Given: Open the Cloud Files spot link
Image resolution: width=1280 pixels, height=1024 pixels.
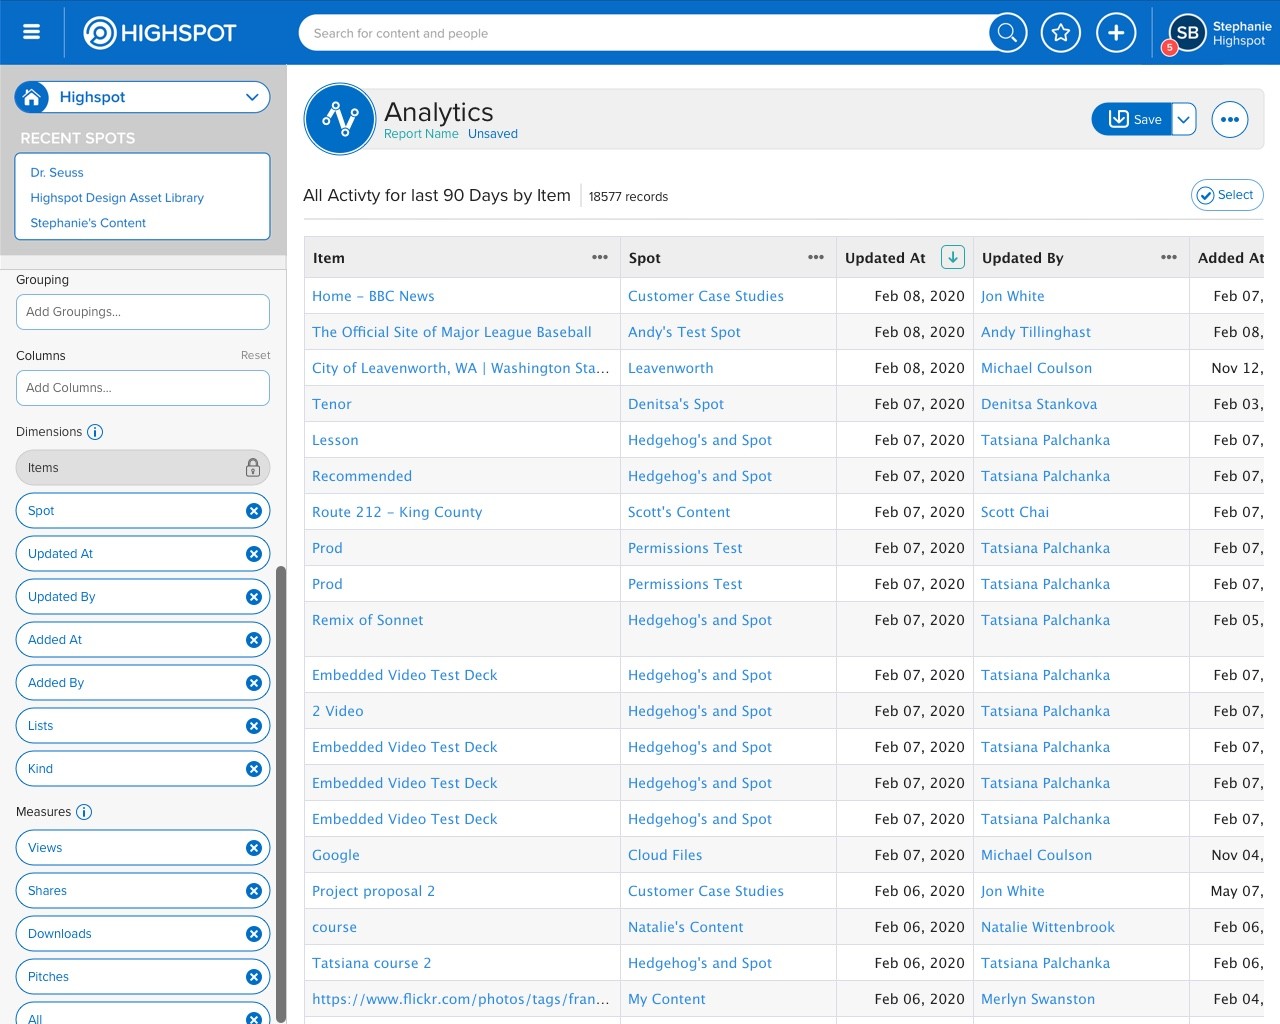Looking at the screenshot, I should [665, 855].
